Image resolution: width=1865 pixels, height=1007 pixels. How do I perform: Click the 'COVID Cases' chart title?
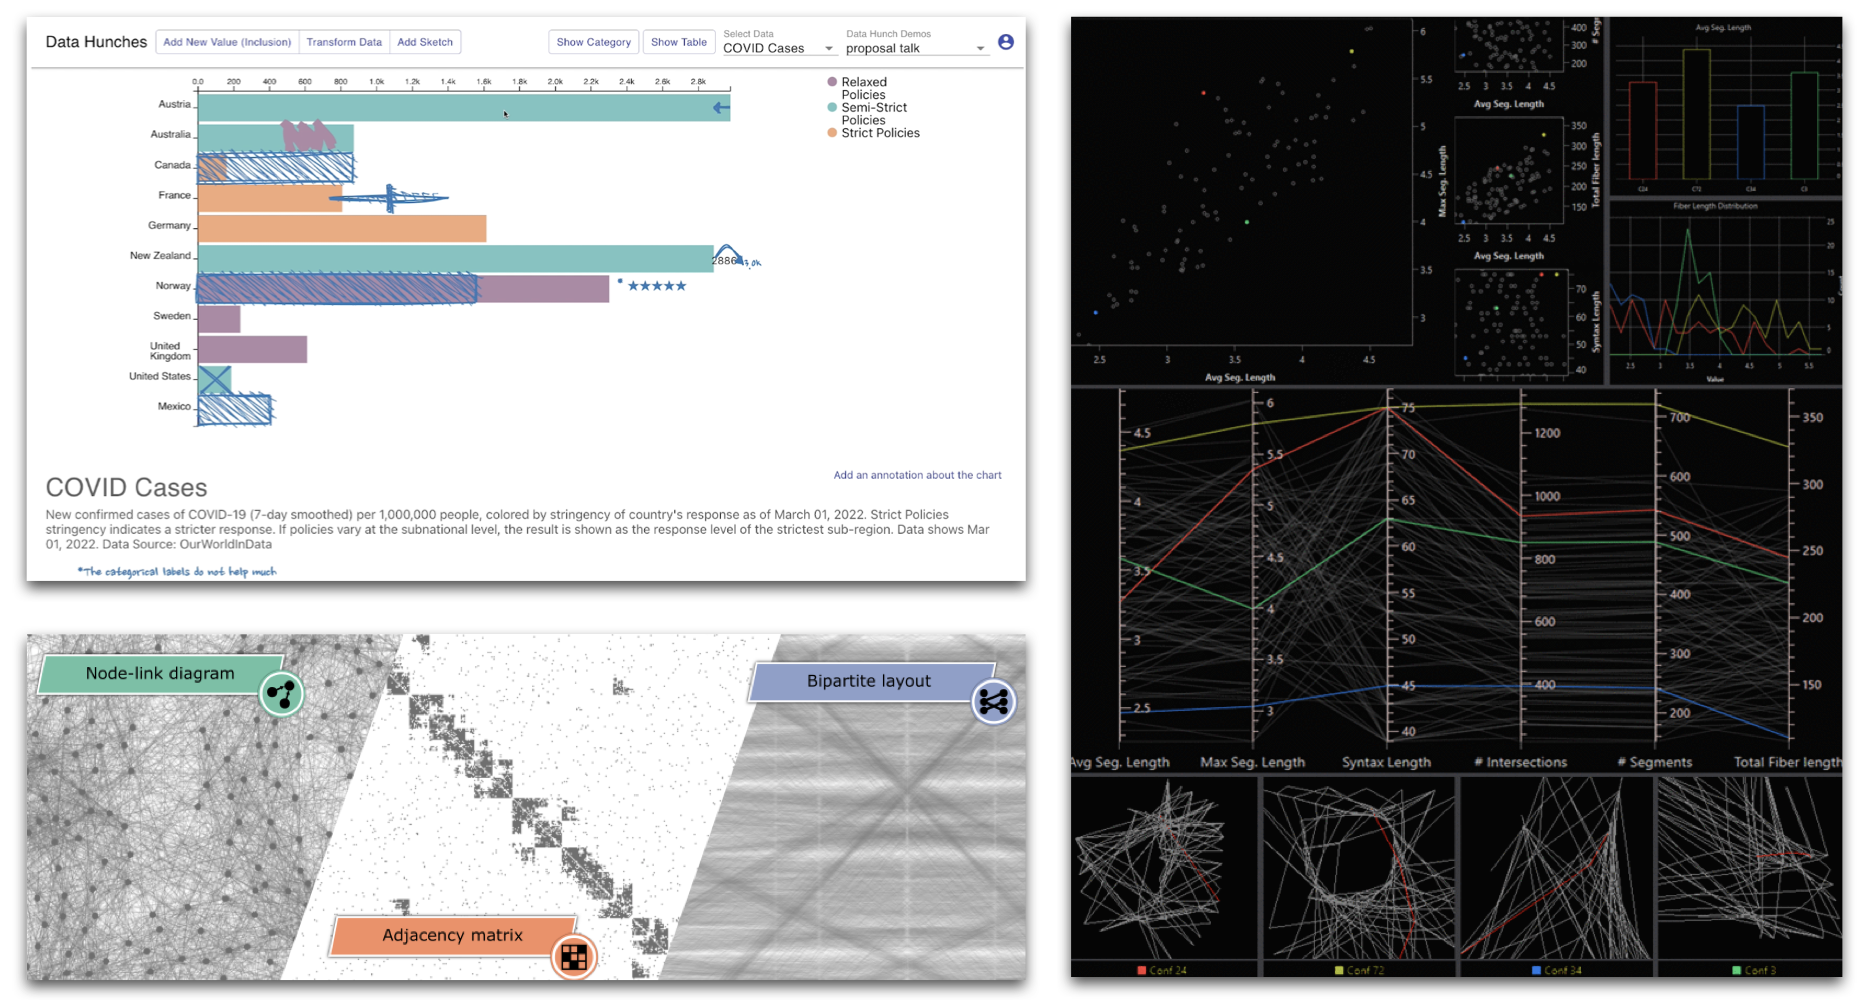[x=126, y=487]
